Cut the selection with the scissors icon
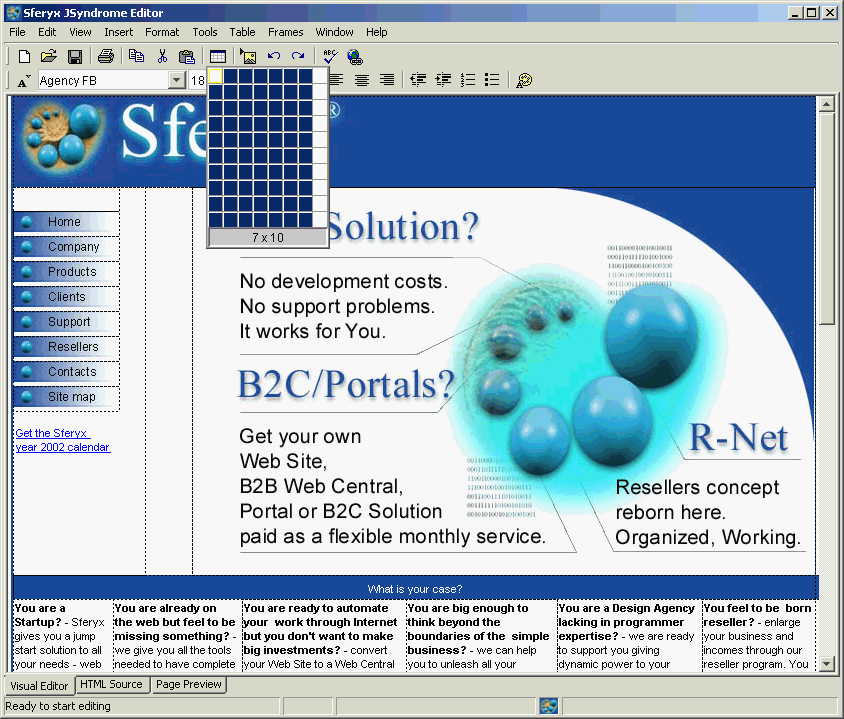The height and width of the screenshot is (719, 844). [162, 57]
